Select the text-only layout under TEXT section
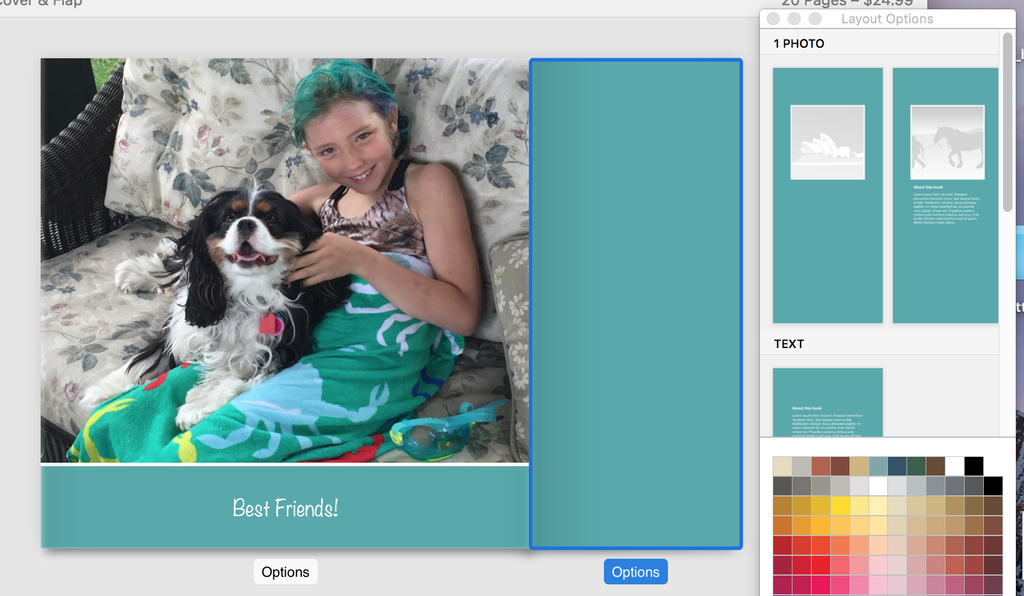The width and height of the screenshot is (1024, 596). click(827, 405)
